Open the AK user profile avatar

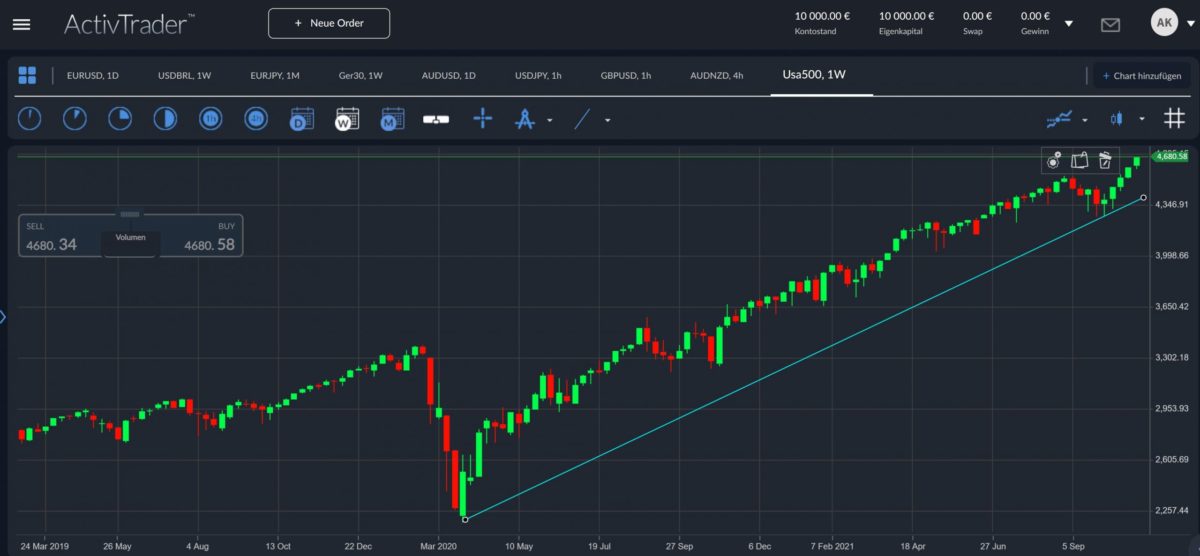(1164, 22)
